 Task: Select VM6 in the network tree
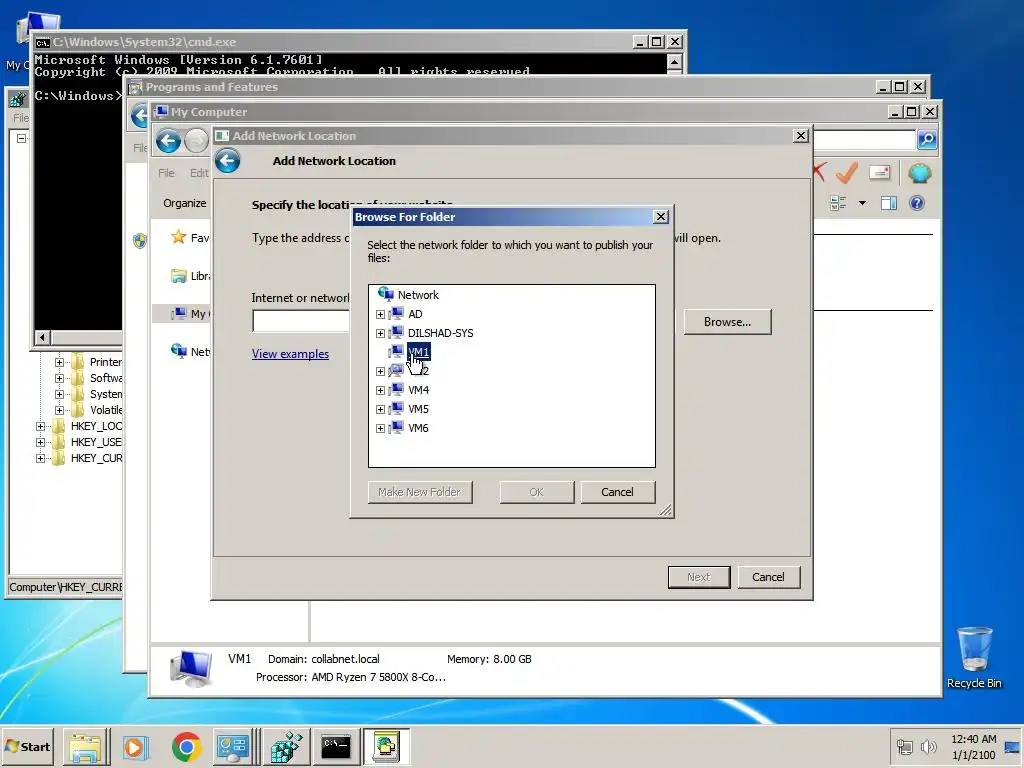[418, 428]
